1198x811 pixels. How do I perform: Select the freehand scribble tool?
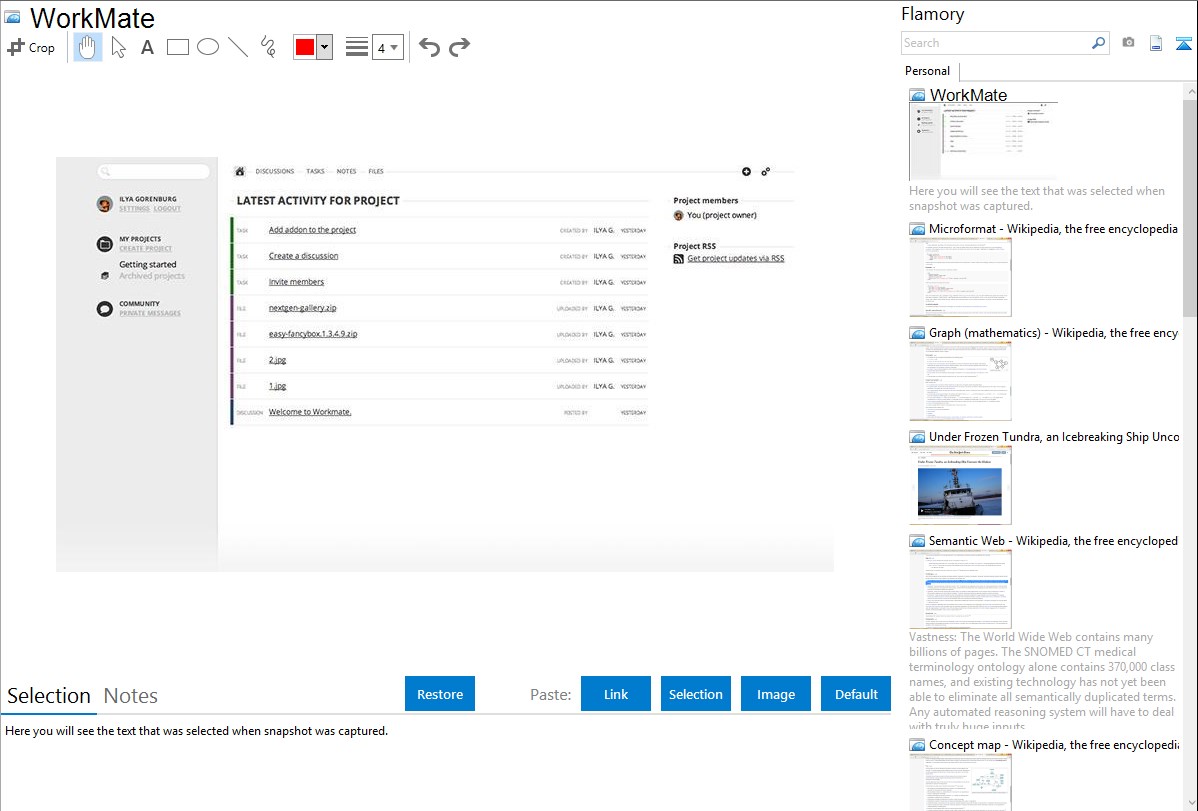coord(268,47)
